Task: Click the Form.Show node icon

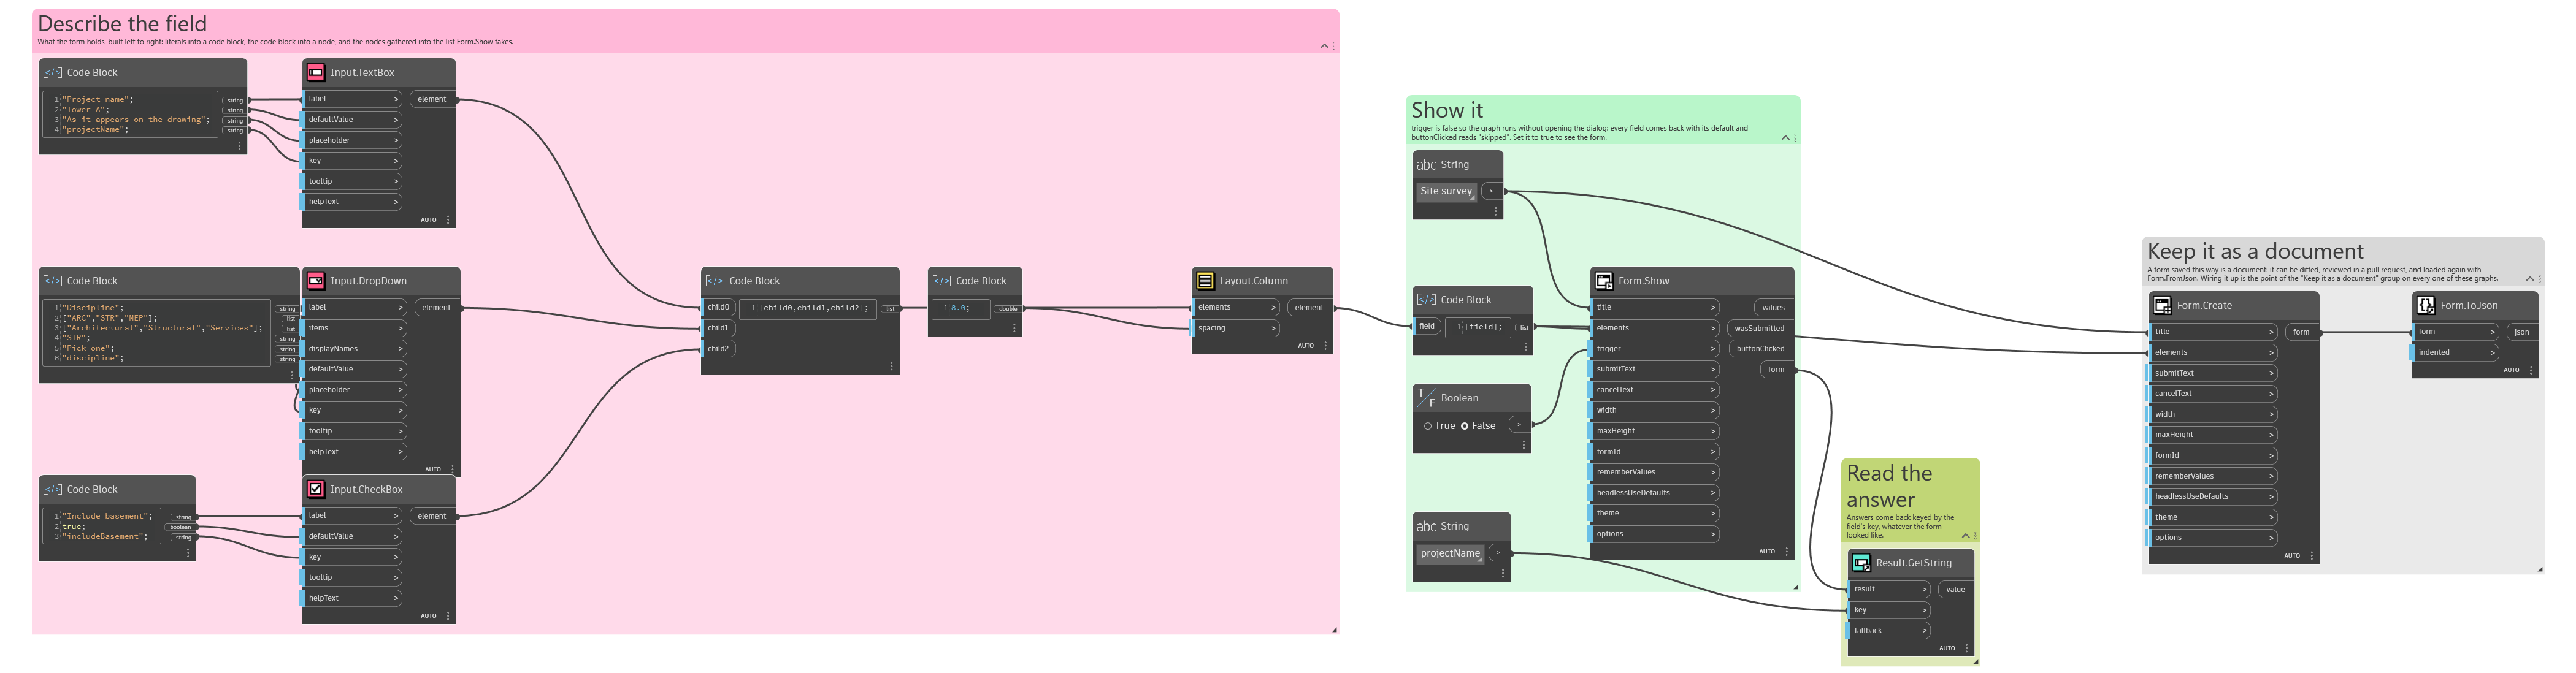Action: click(x=1604, y=281)
